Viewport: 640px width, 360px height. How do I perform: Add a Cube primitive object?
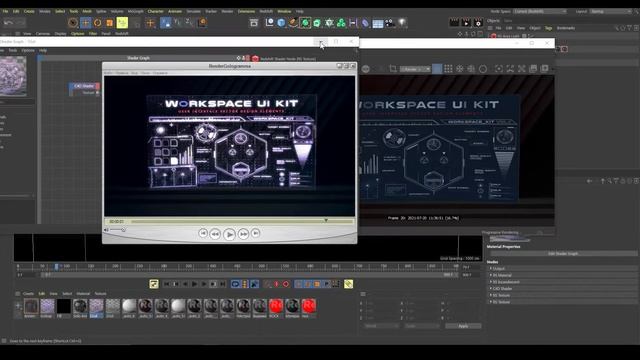pos(281,23)
